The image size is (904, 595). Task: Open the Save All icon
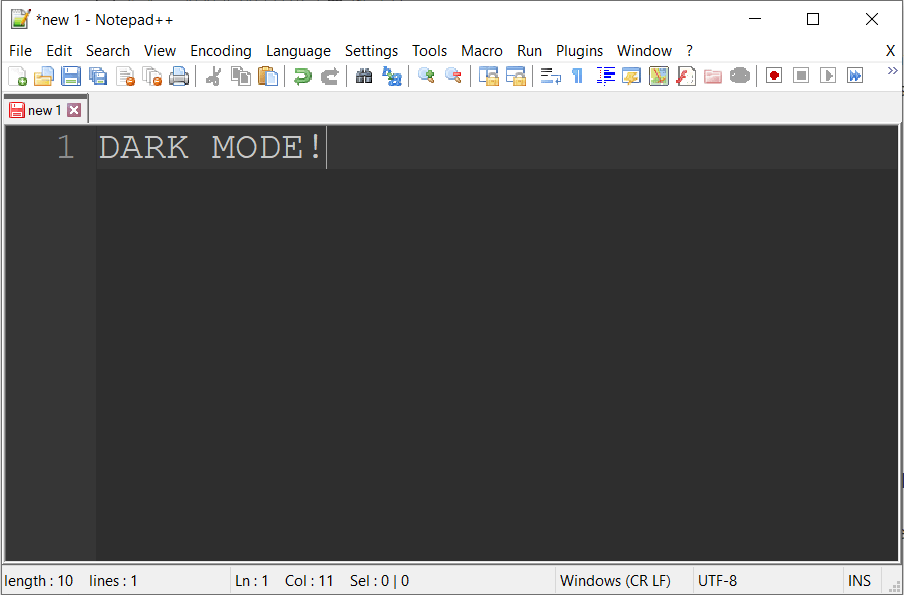pyautogui.click(x=98, y=75)
